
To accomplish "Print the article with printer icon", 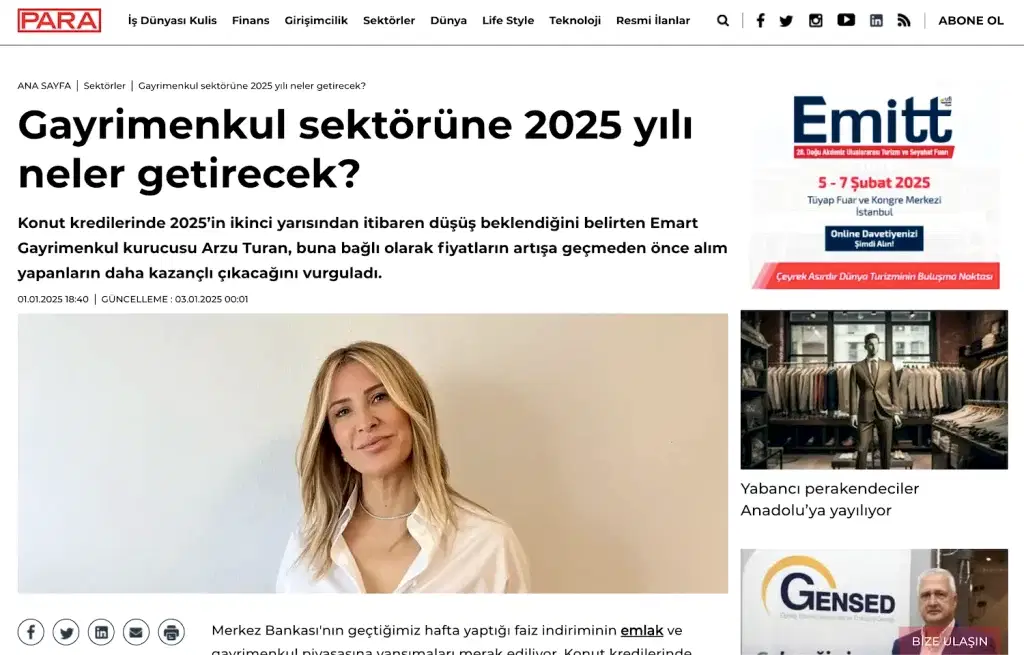I will 171,632.
